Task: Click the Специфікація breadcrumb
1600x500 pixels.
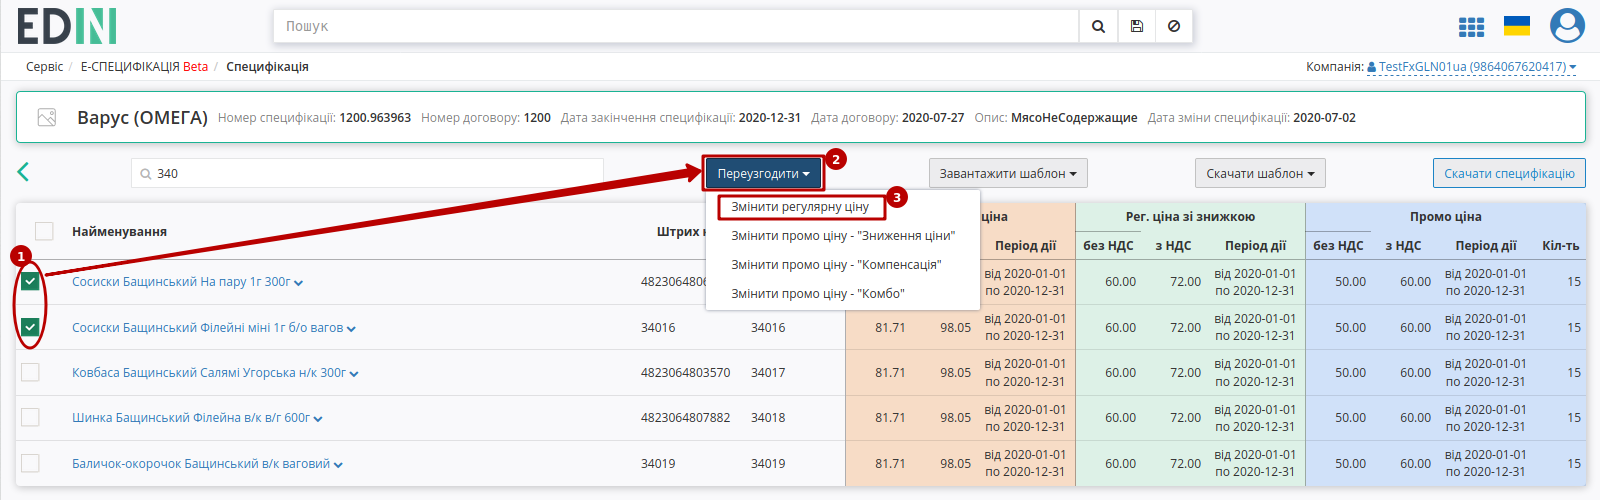Action: pos(267,67)
